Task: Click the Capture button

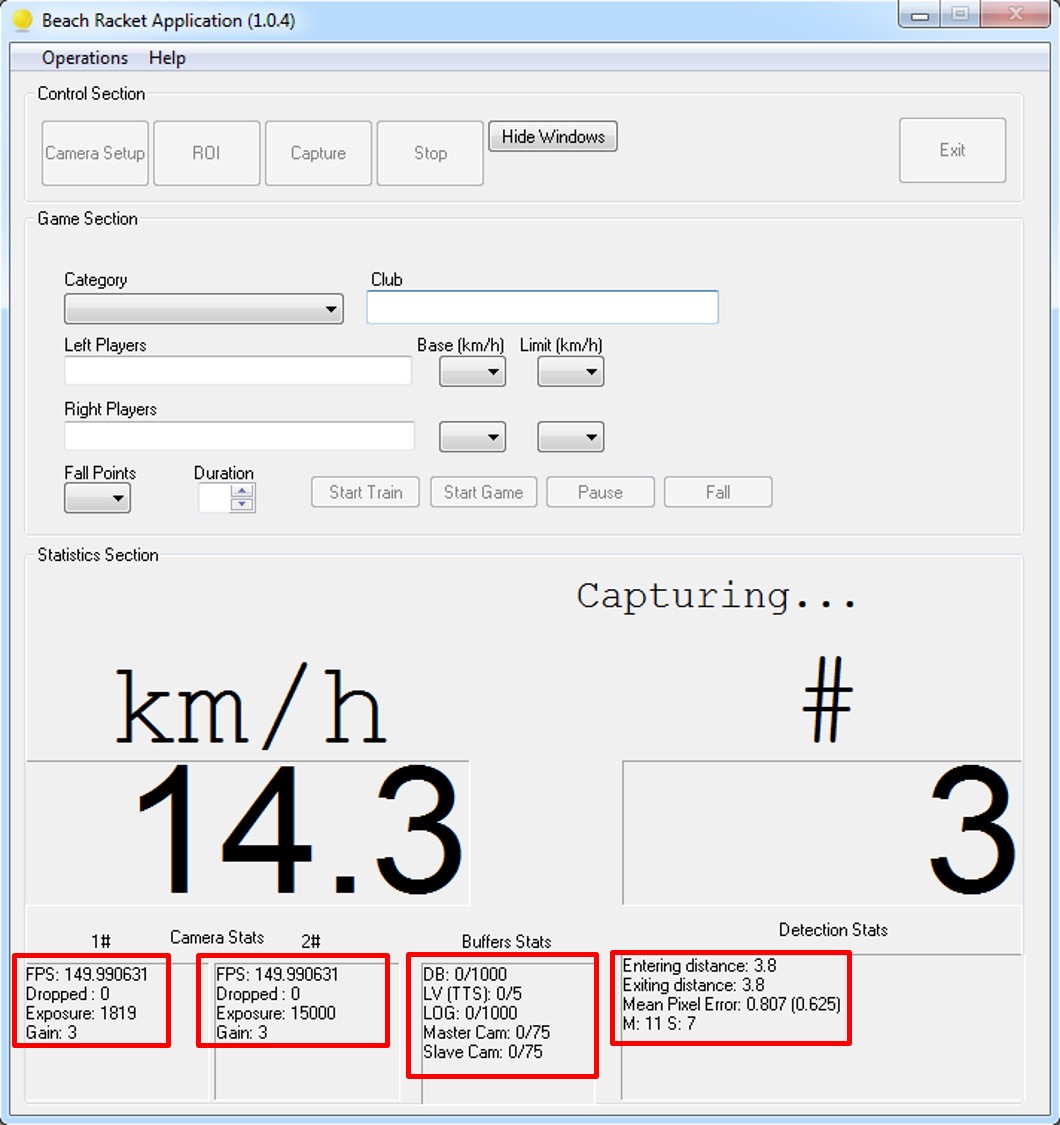Action: coord(318,153)
